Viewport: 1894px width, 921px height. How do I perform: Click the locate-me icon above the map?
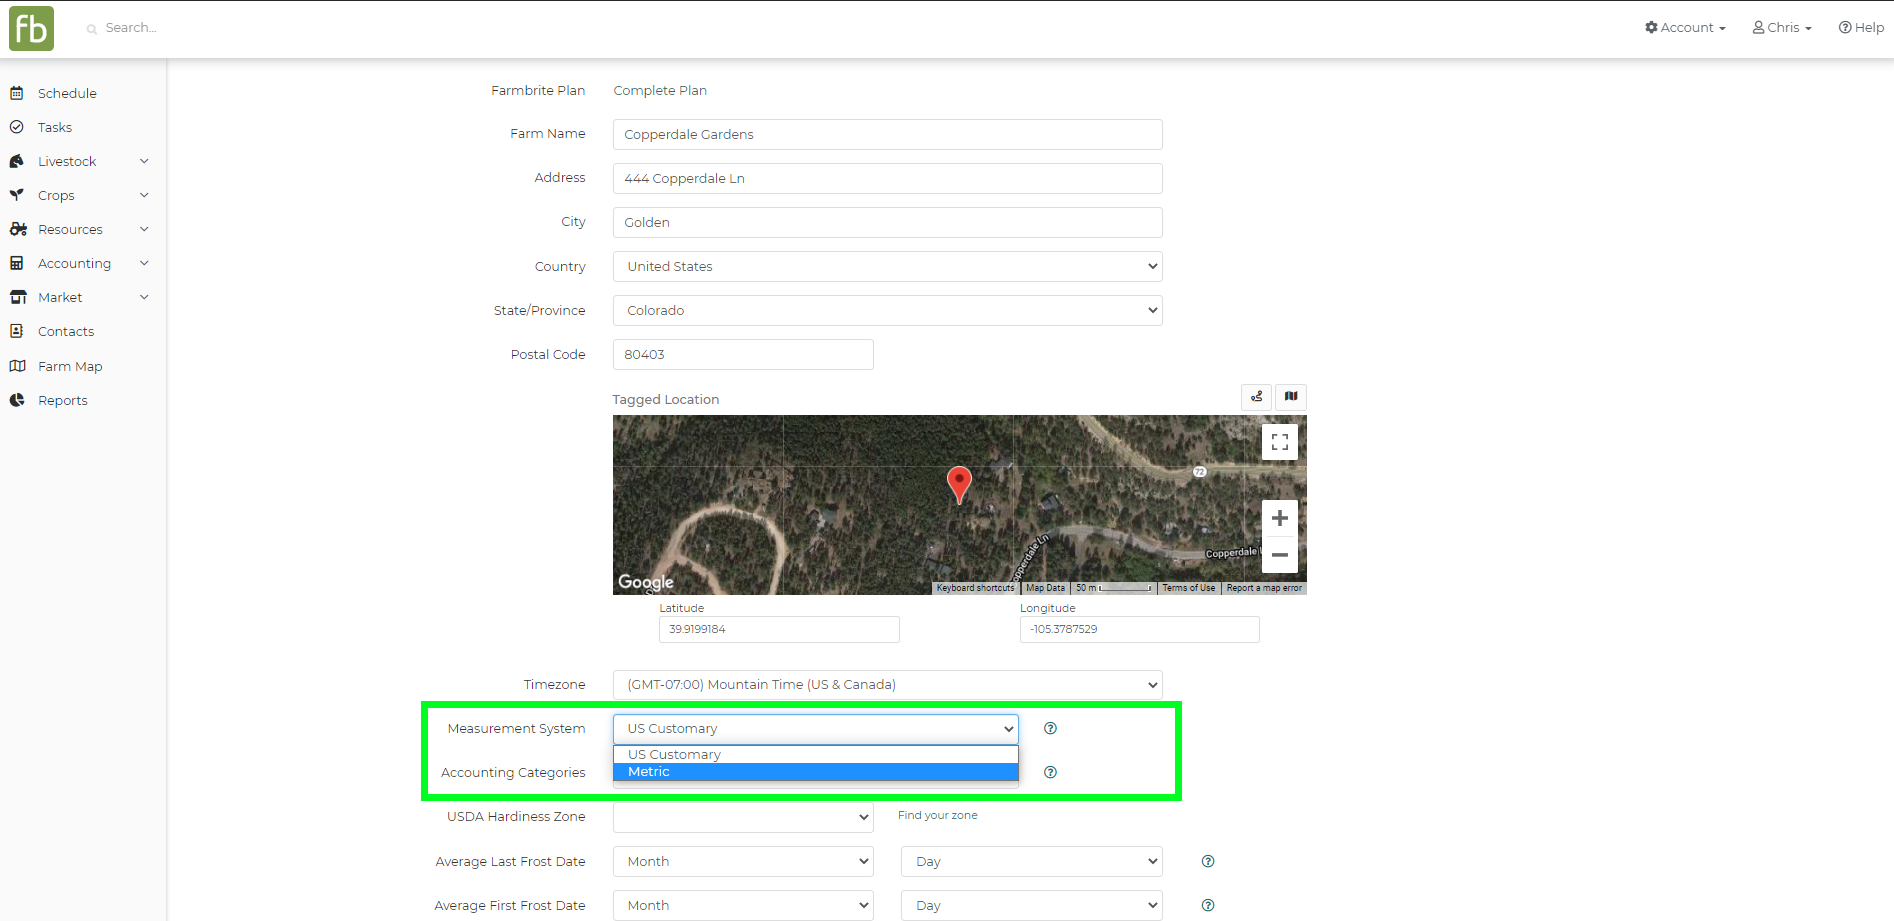1257,397
